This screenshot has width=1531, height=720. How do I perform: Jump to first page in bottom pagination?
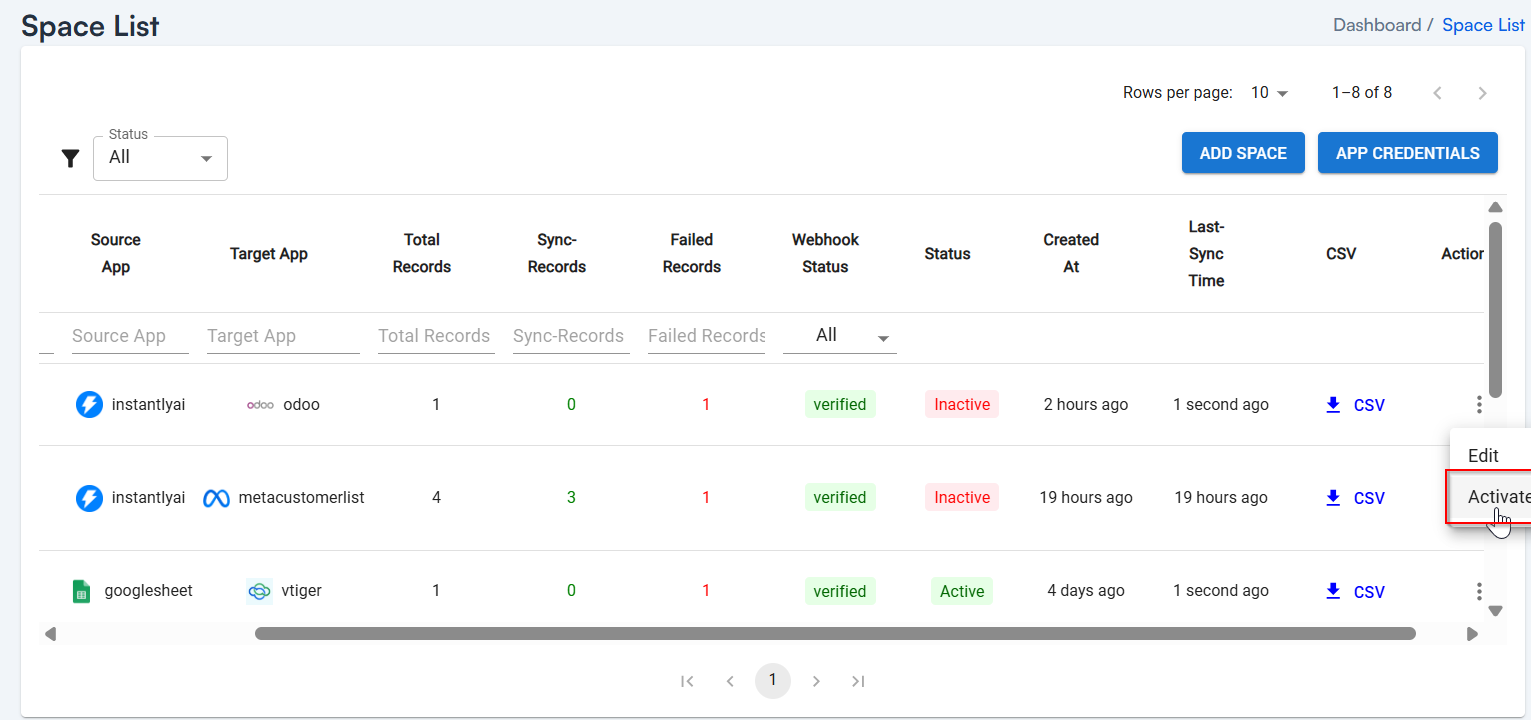[687, 681]
